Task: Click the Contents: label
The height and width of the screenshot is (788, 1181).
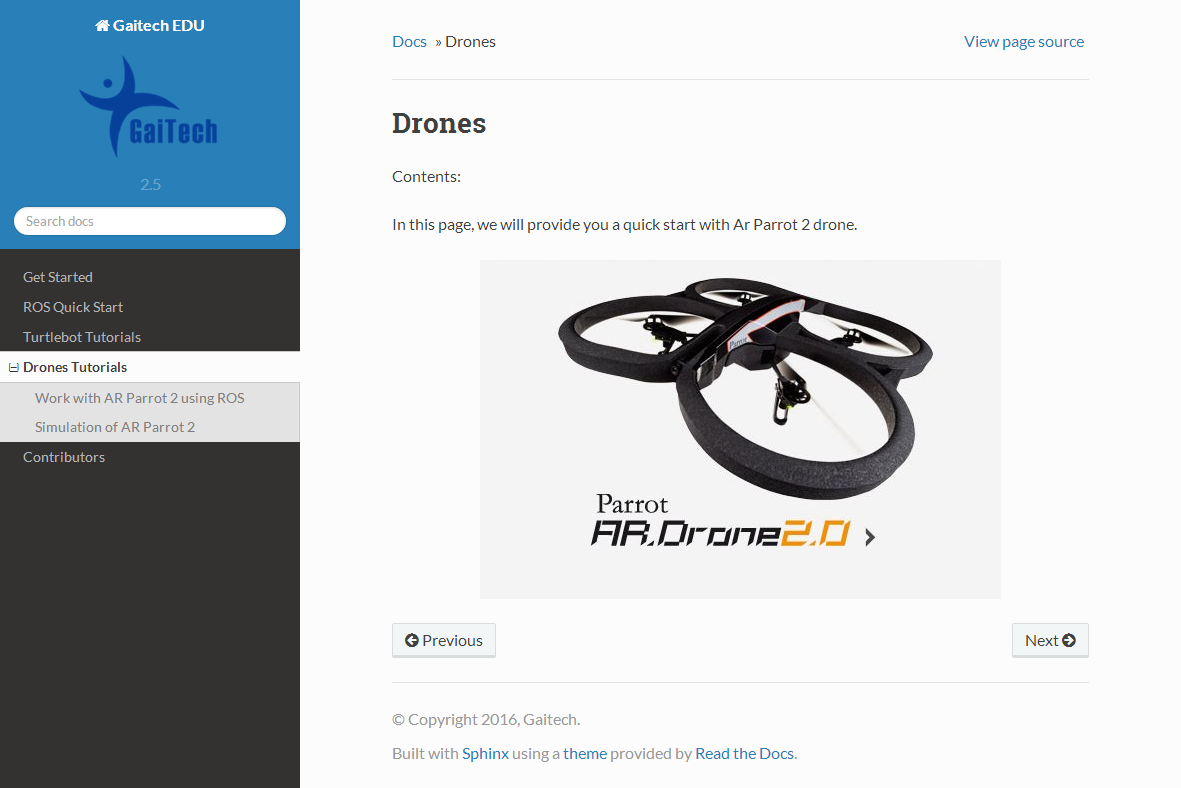Action: (x=426, y=176)
